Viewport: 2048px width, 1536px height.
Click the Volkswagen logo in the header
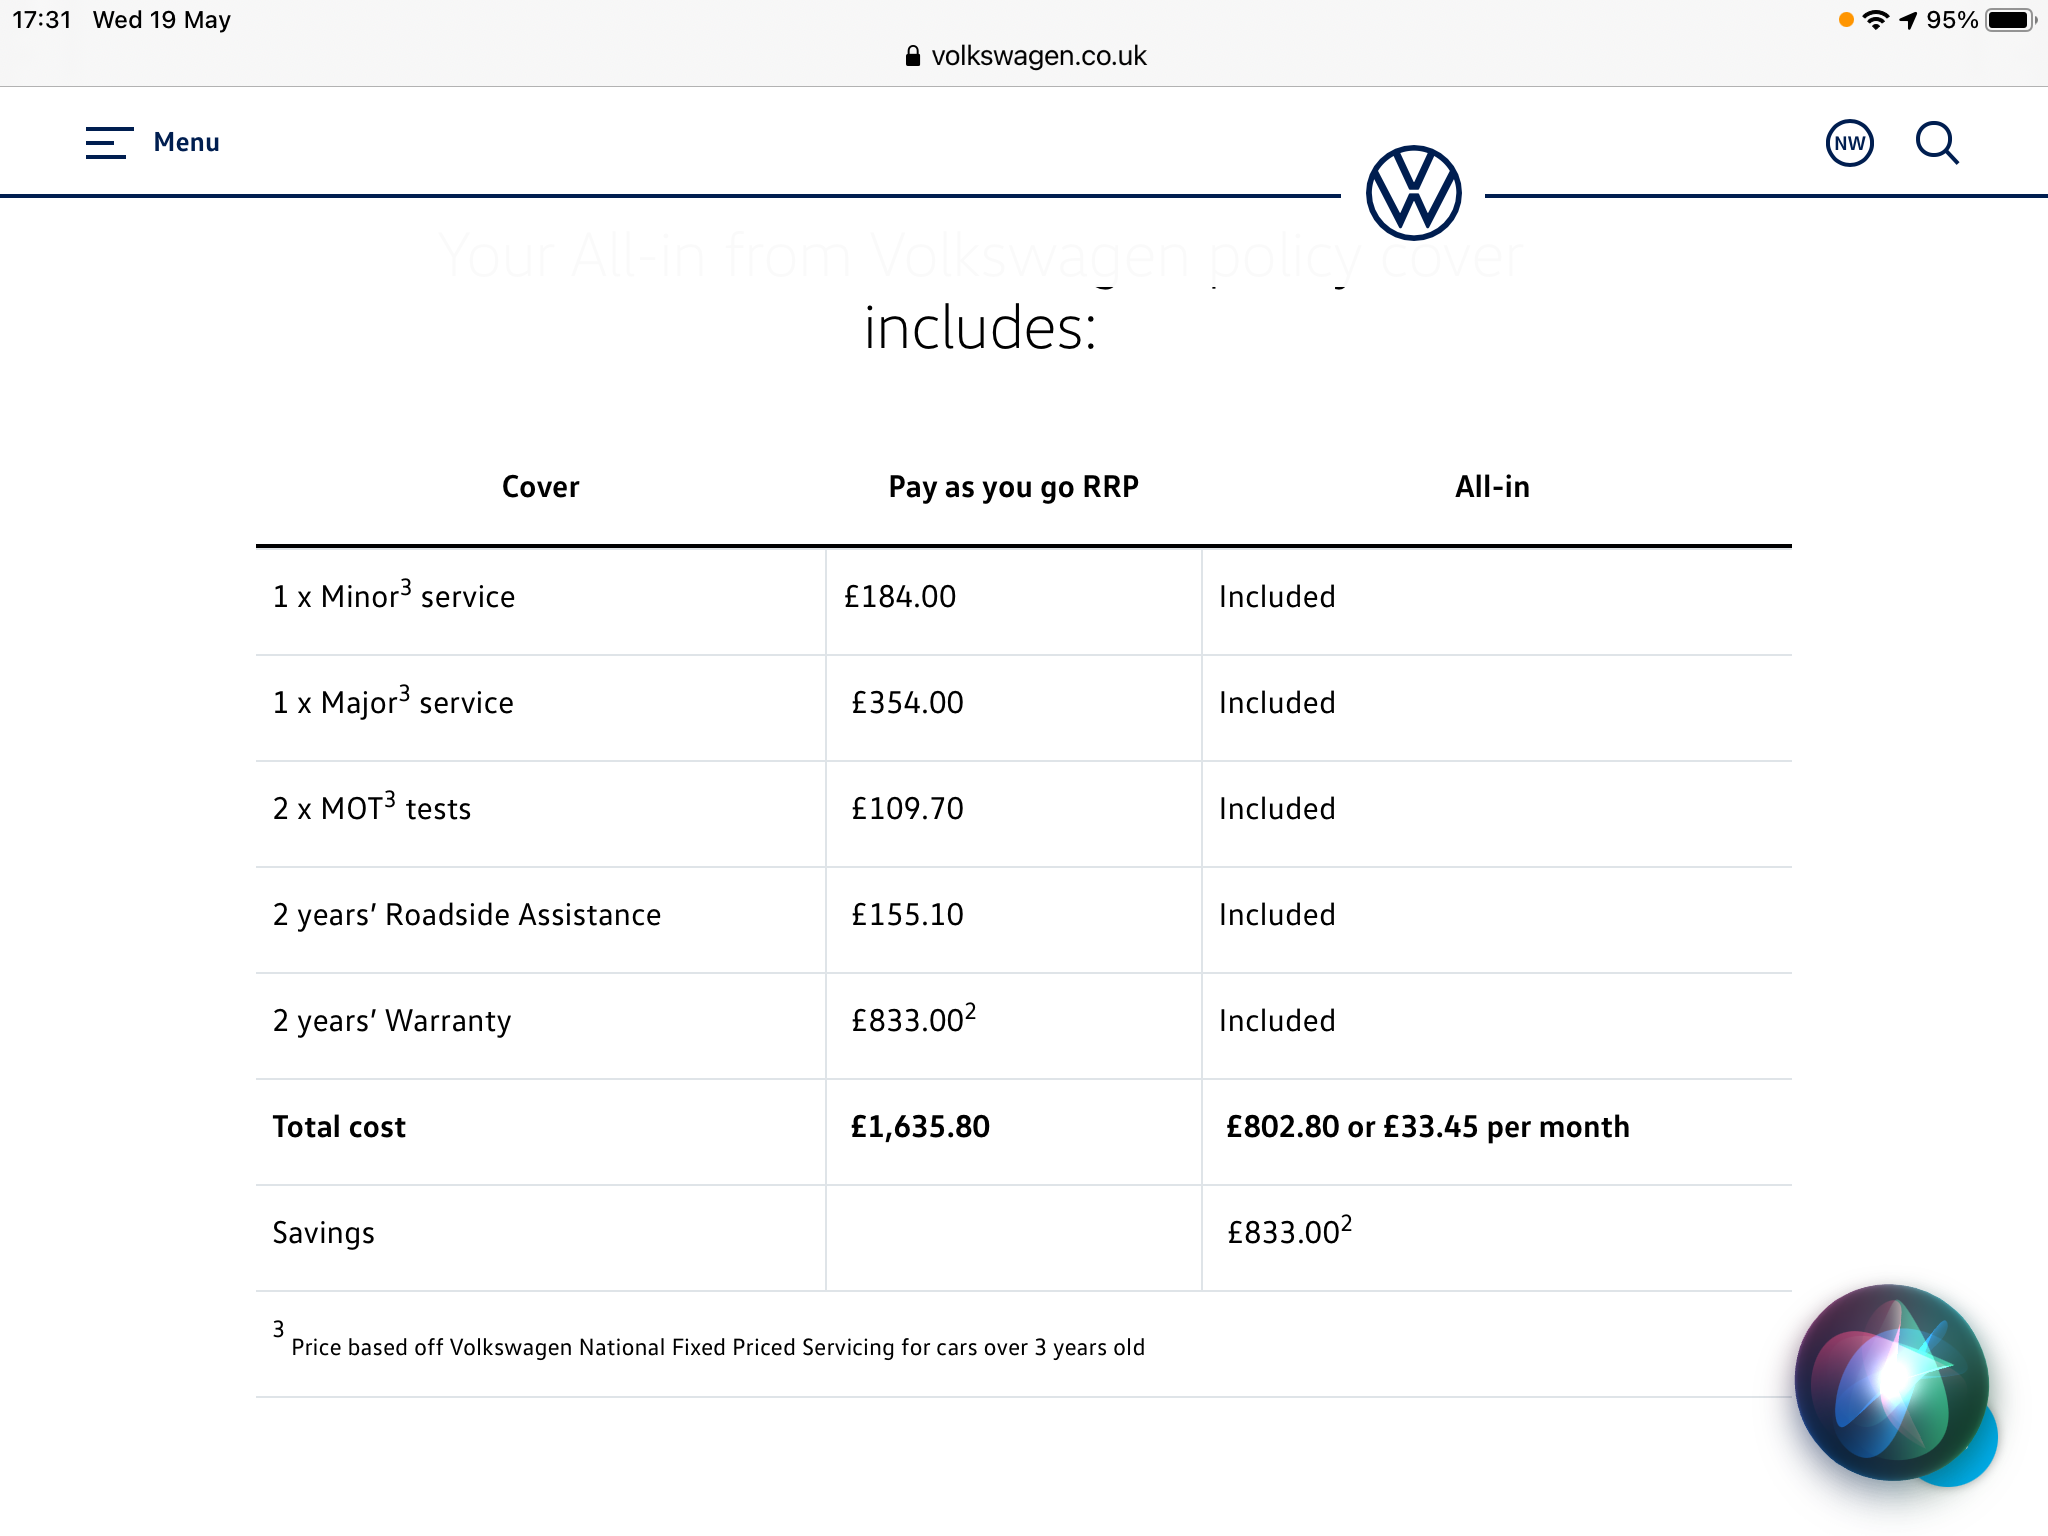click(1414, 193)
